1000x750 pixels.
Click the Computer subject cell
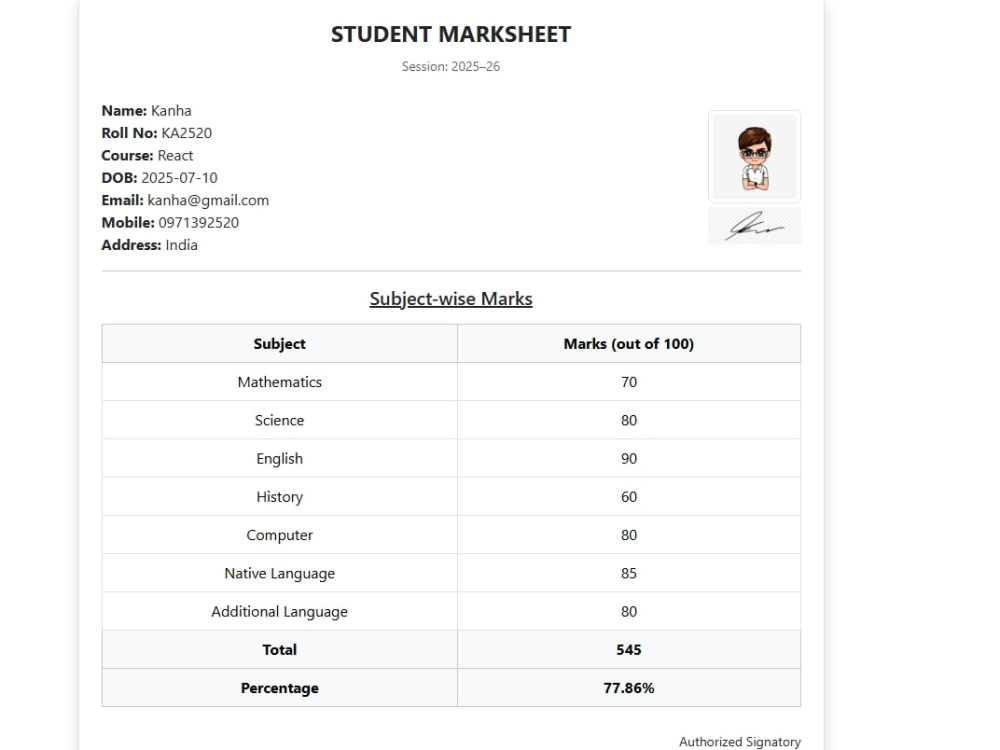[279, 535]
